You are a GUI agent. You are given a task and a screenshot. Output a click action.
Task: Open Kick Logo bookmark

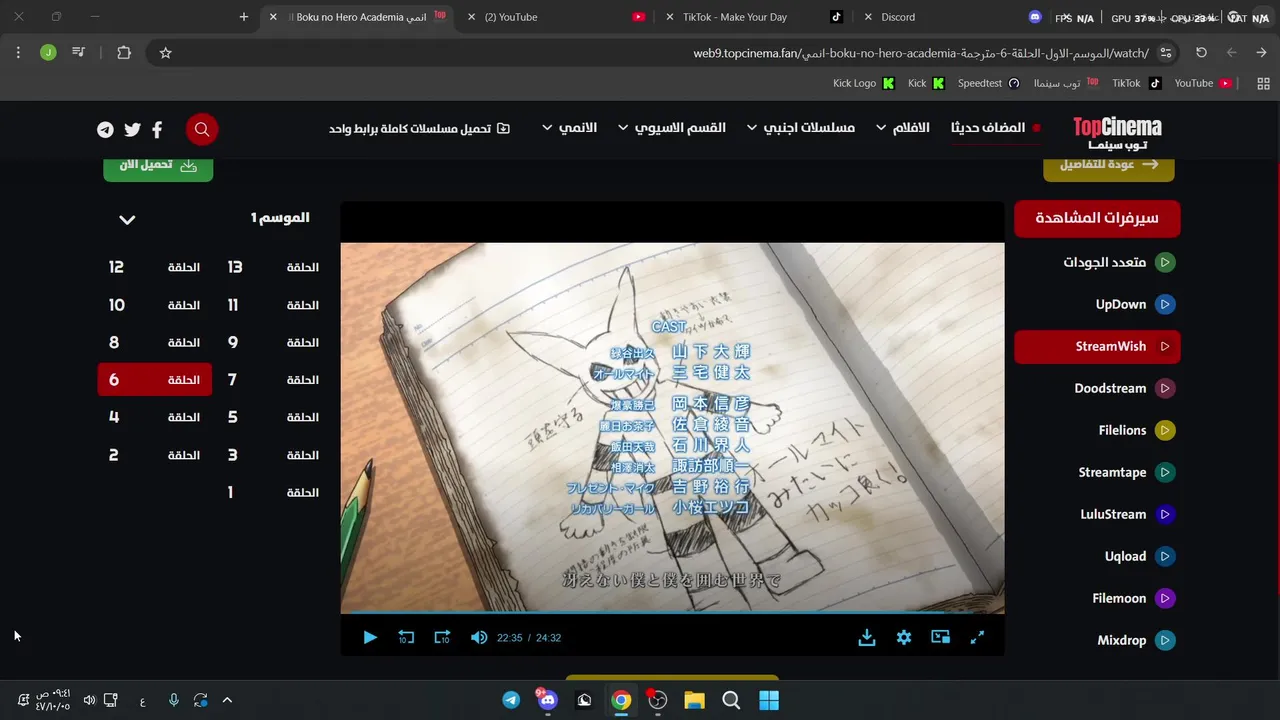tap(864, 83)
